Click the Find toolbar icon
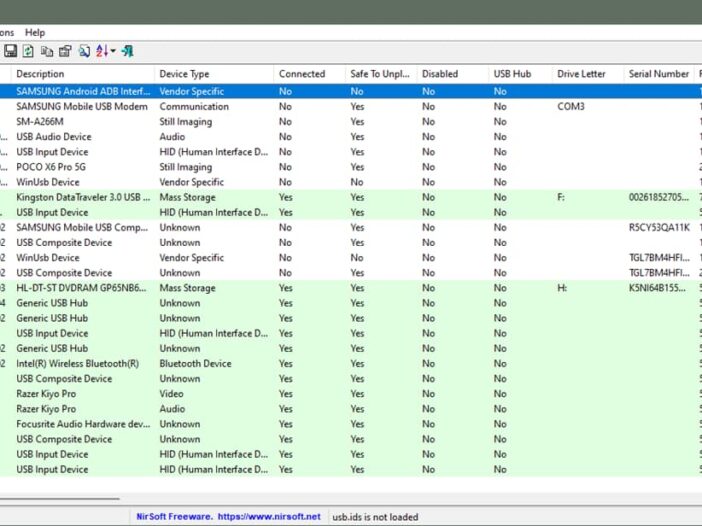 coord(84,51)
